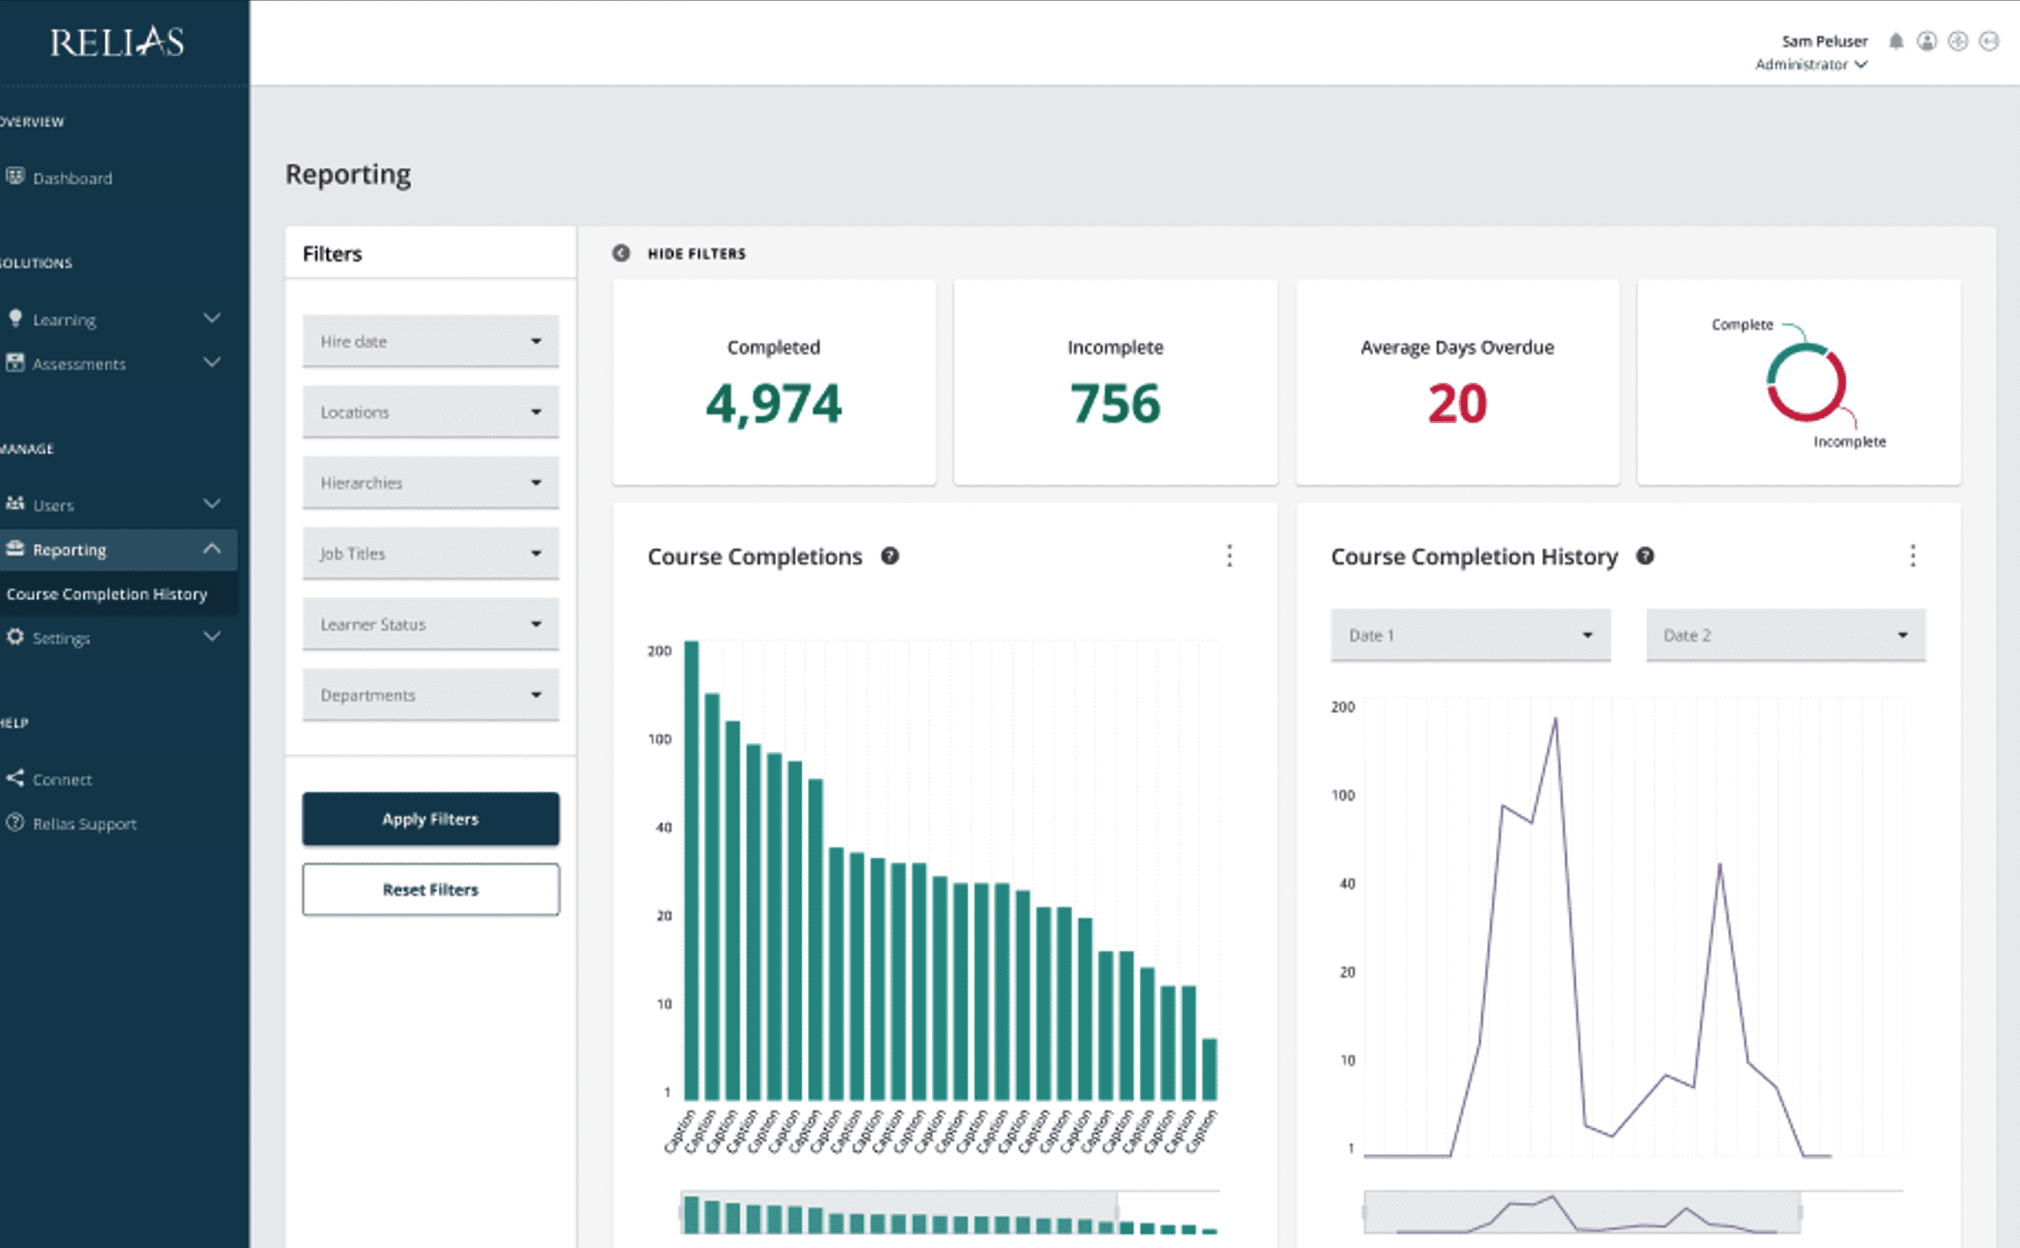Open Relias Support link
Screen dimensions: 2020x1248
pos(84,824)
